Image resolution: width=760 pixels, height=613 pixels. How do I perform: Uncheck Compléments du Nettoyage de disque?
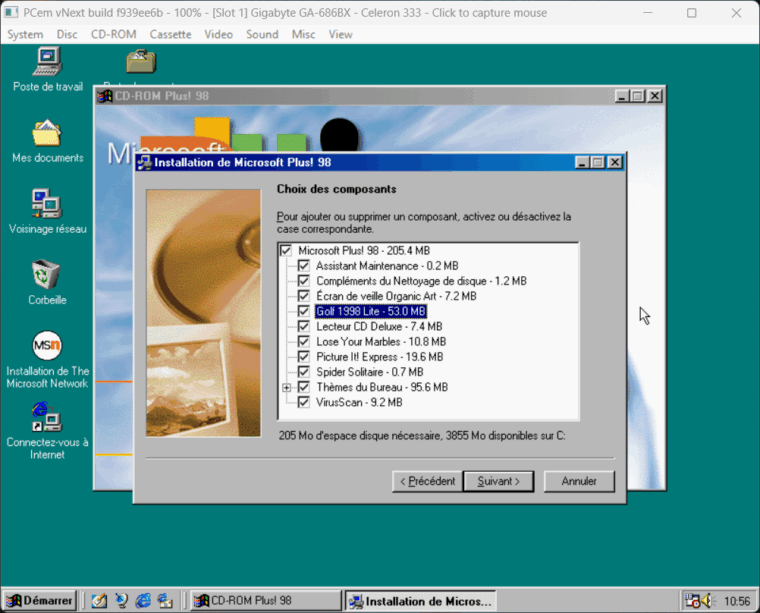(303, 281)
